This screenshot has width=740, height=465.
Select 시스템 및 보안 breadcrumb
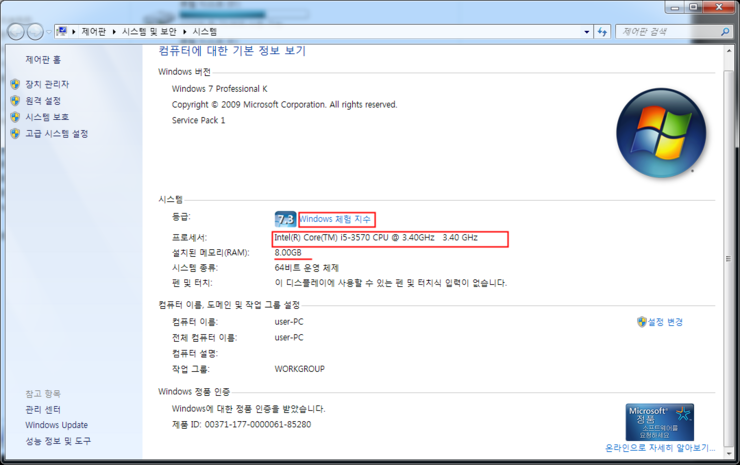point(149,32)
